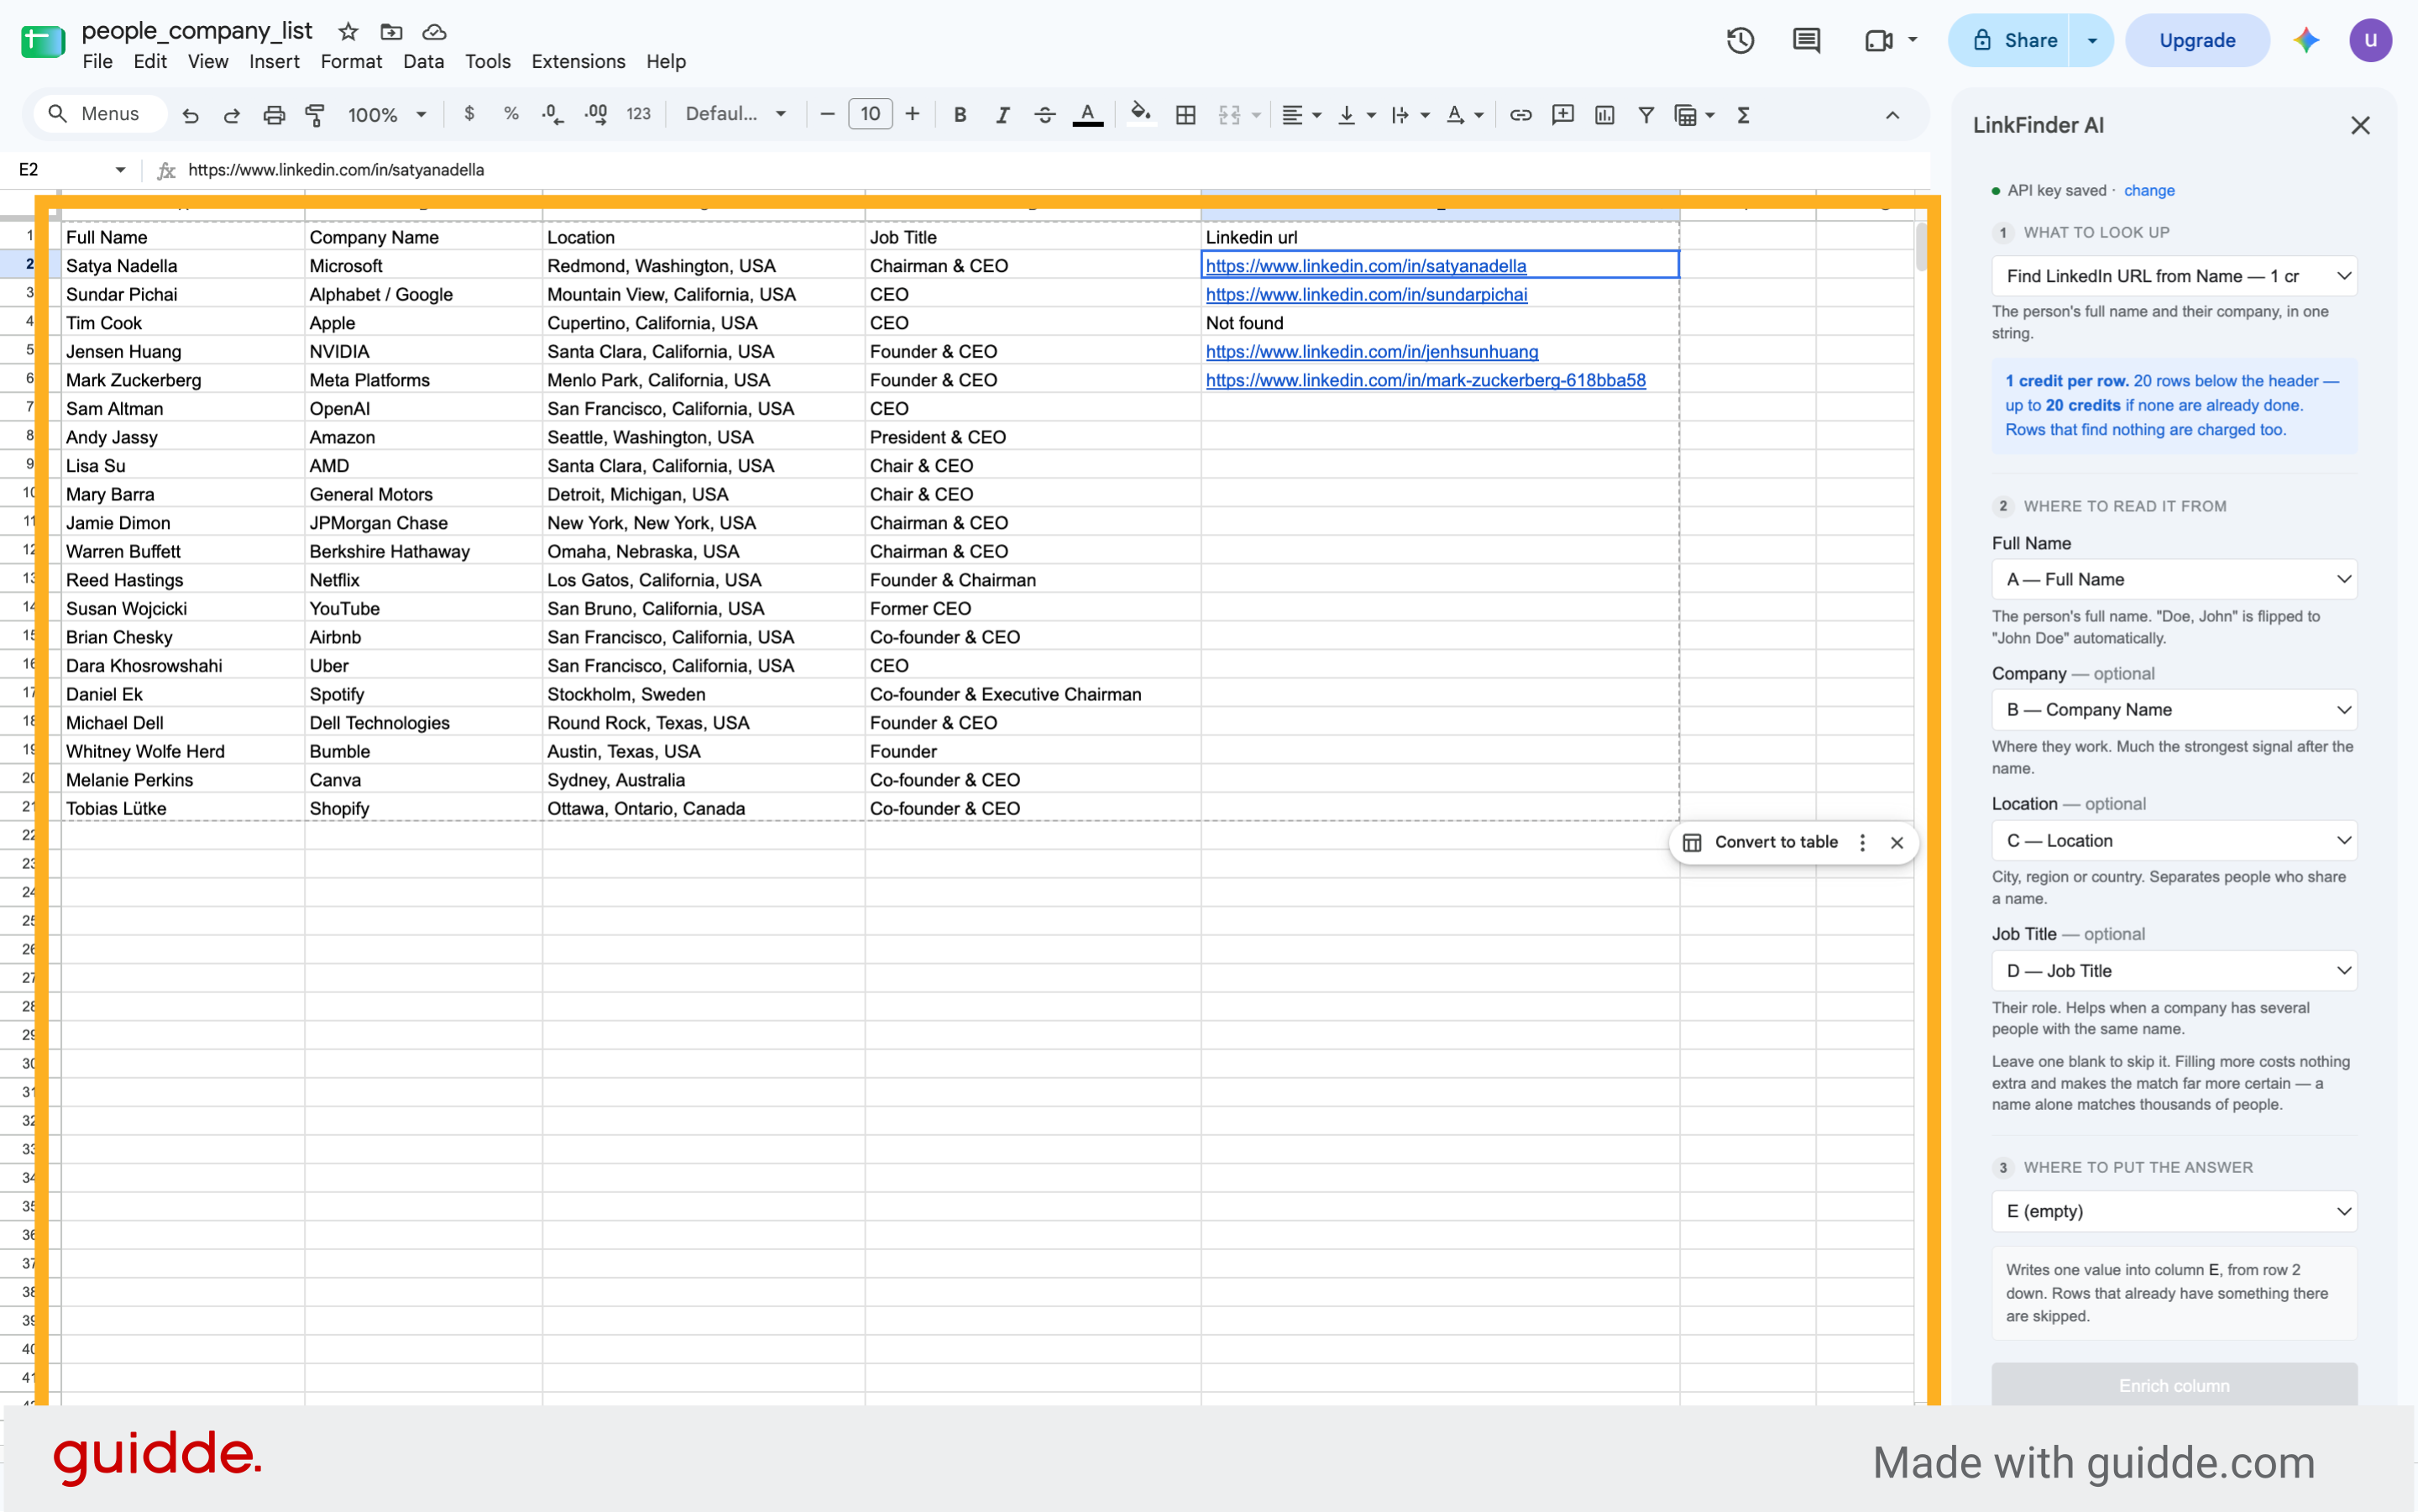This screenshot has width=2418, height=1512.
Task: Increase the font size
Action: (912, 114)
